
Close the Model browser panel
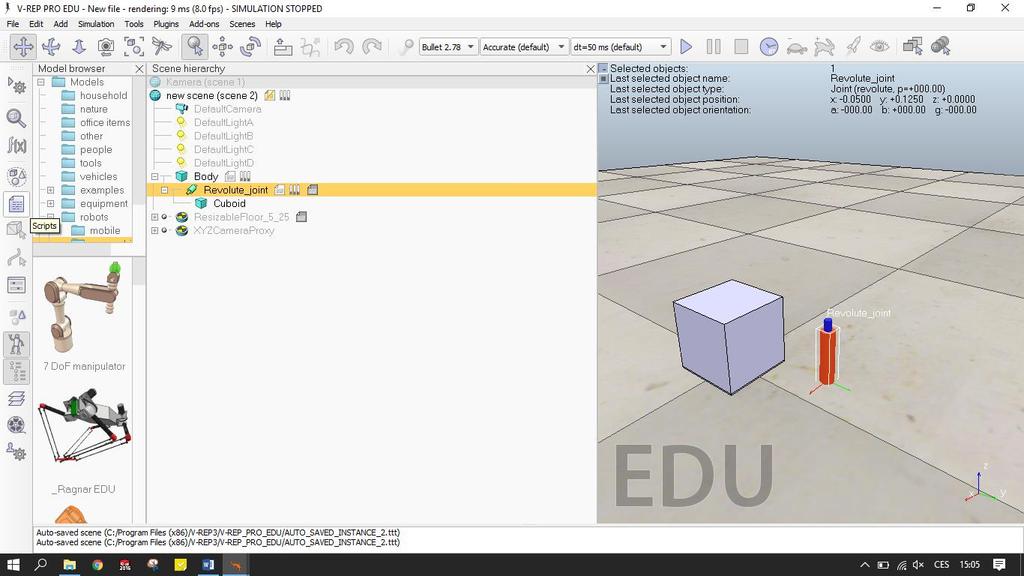click(x=139, y=69)
